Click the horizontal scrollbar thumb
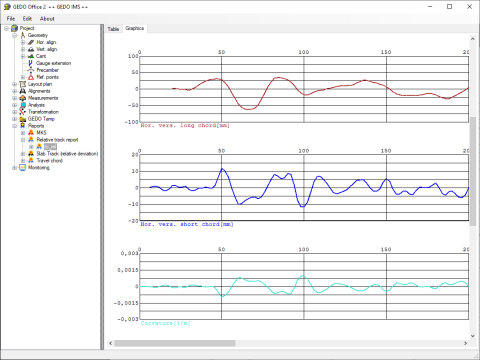 click(175, 343)
